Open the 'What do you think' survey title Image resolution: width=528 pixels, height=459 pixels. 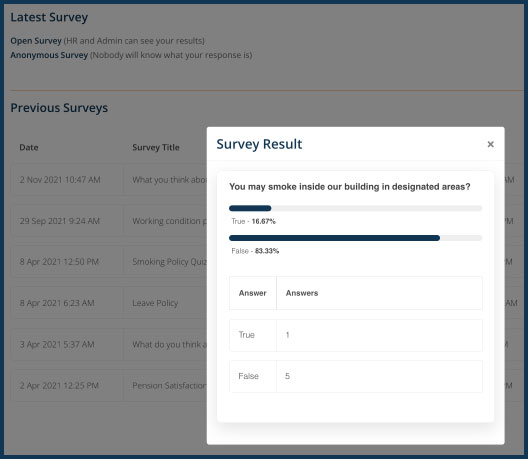[169, 344]
